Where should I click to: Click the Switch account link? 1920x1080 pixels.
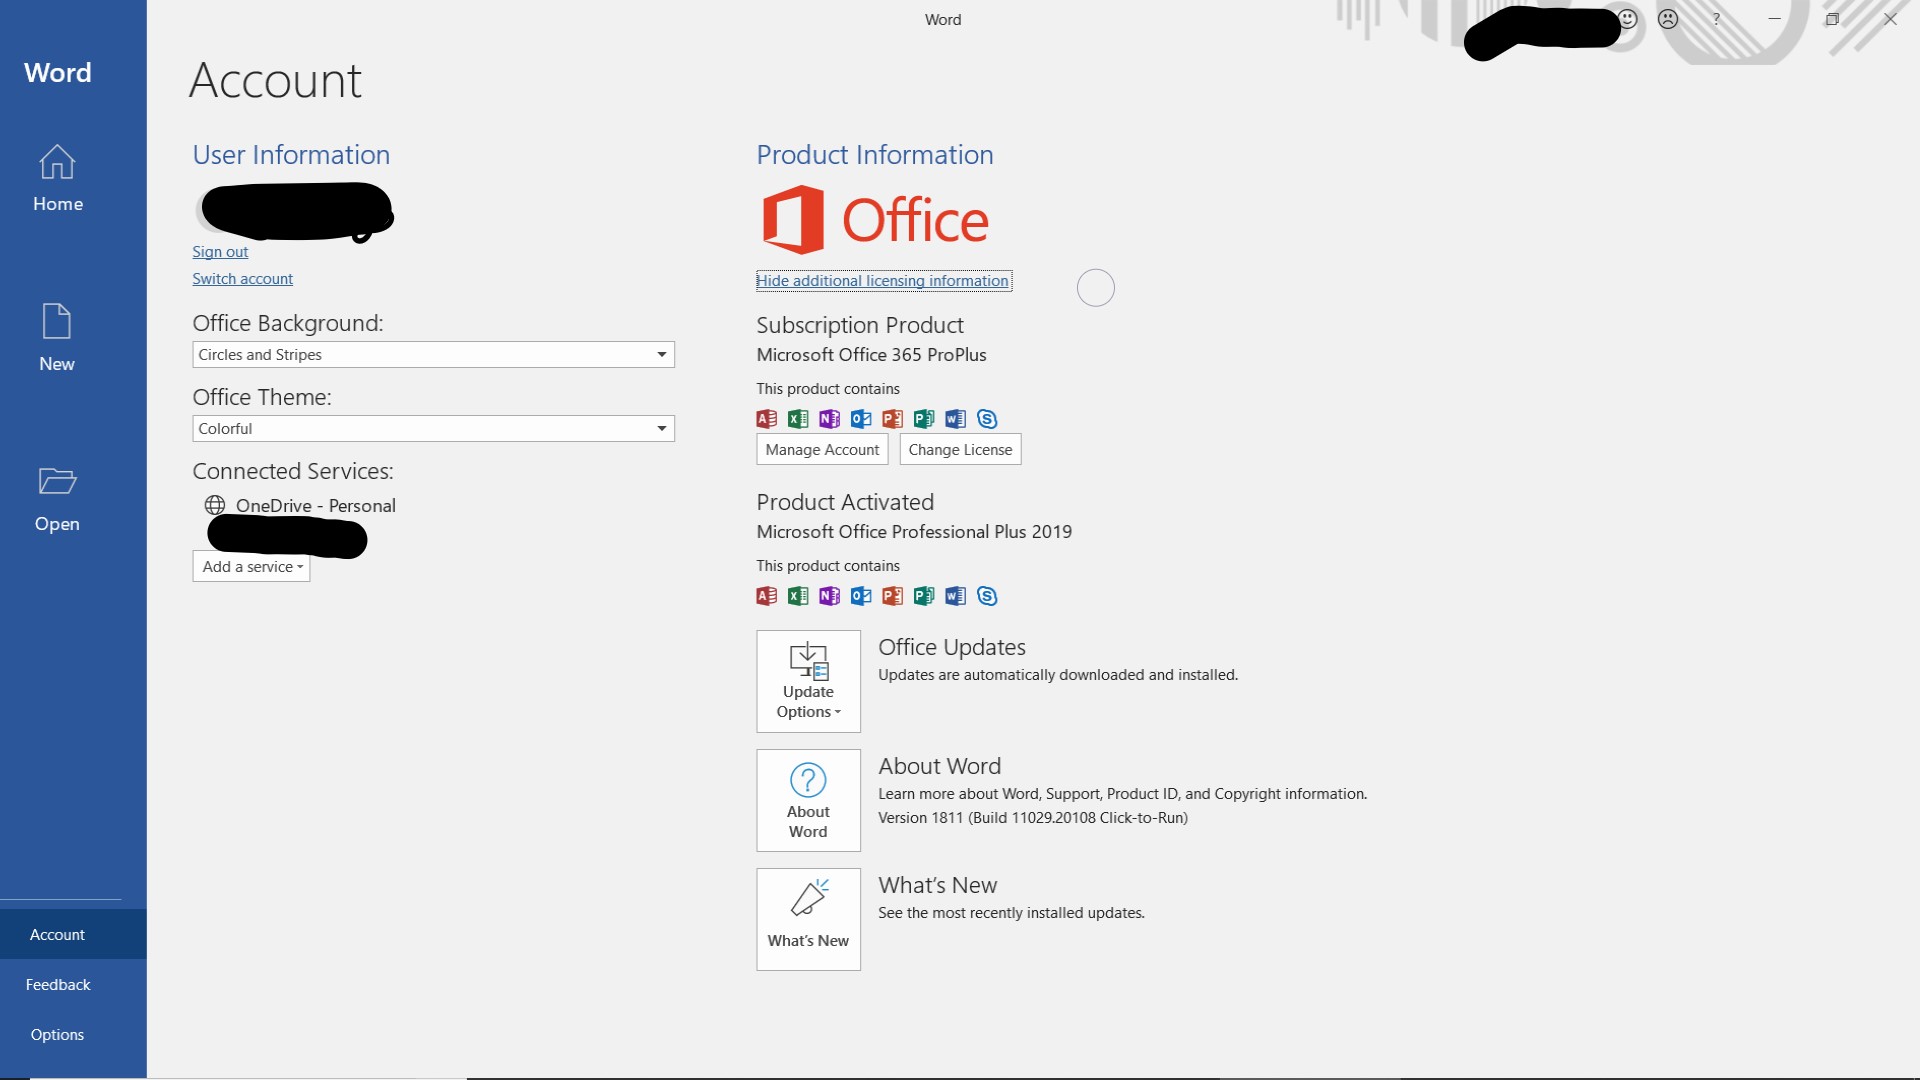[x=243, y=279]
